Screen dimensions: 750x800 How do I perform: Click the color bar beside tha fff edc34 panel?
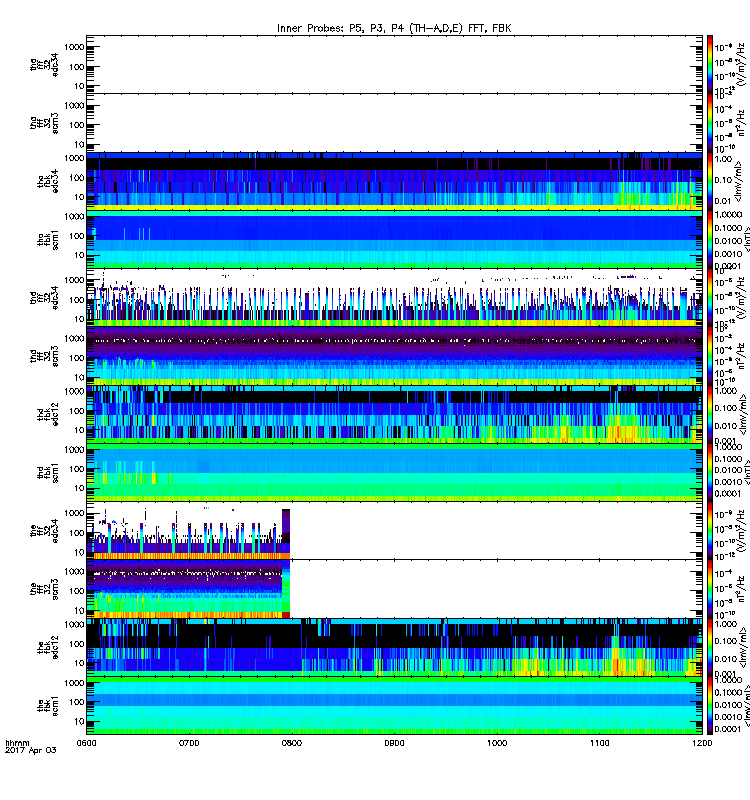pyautogui.click(x=710, y=64)
